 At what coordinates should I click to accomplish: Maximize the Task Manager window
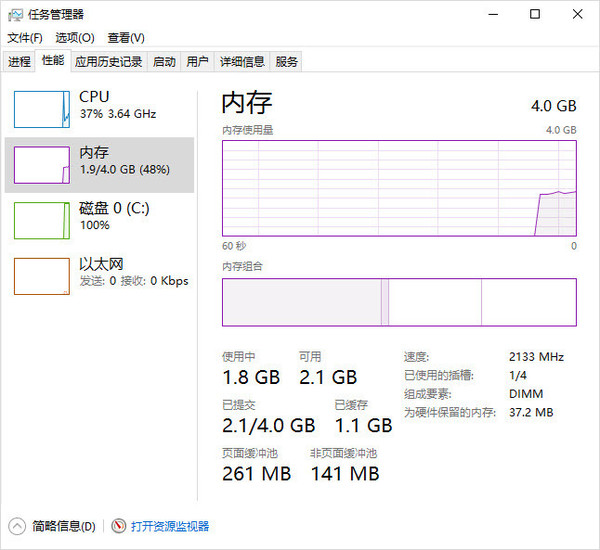click(535, 15)
